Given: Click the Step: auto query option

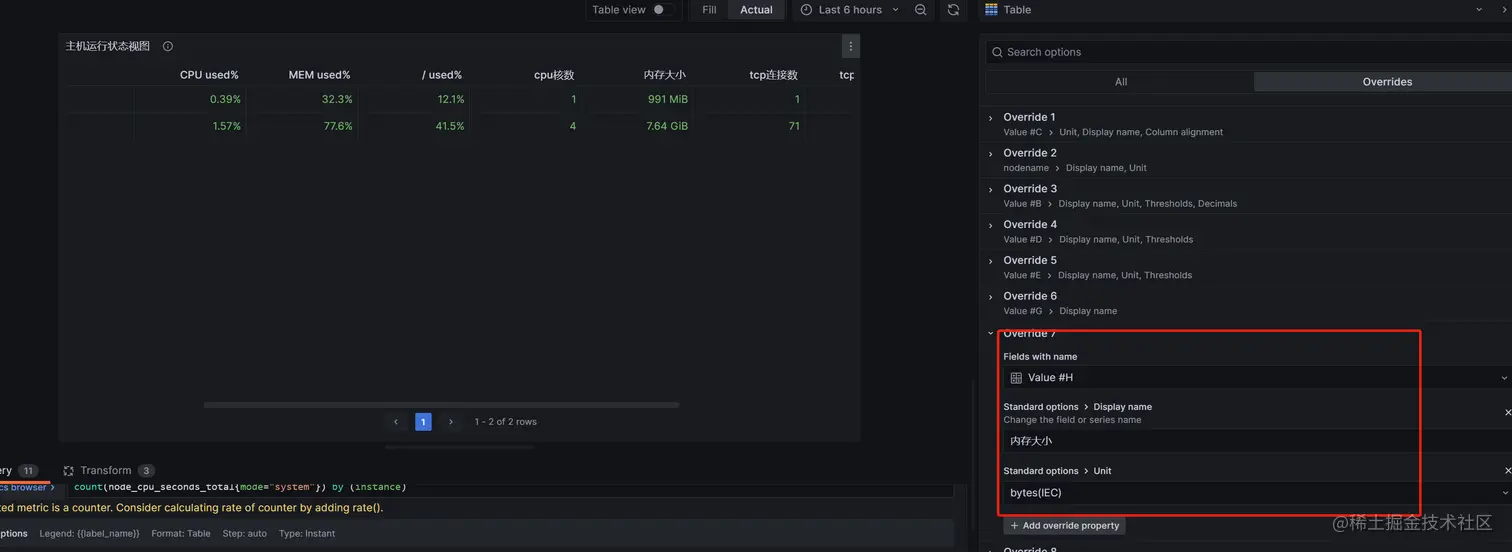Looking at the screenshot, I should coord(244,534).
